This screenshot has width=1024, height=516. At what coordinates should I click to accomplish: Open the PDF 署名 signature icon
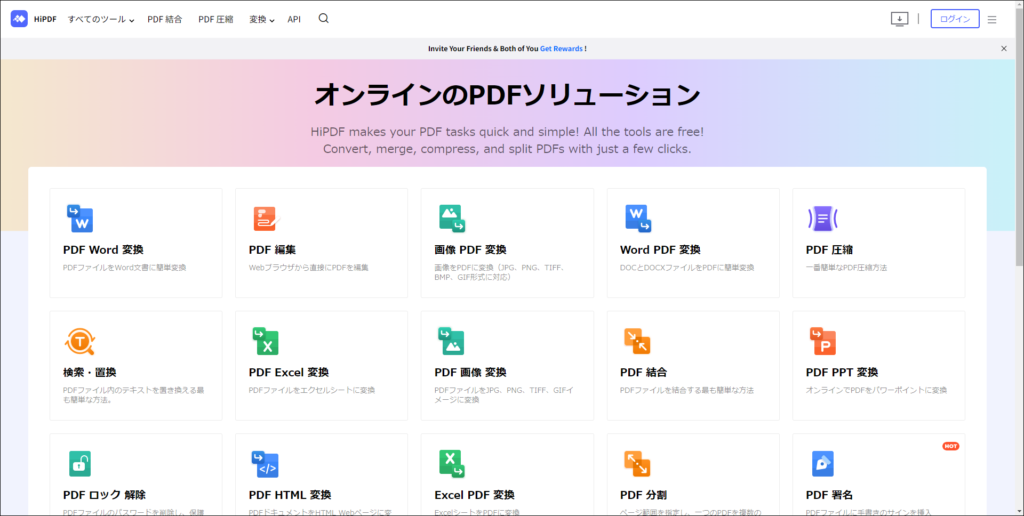coord(823,464)
